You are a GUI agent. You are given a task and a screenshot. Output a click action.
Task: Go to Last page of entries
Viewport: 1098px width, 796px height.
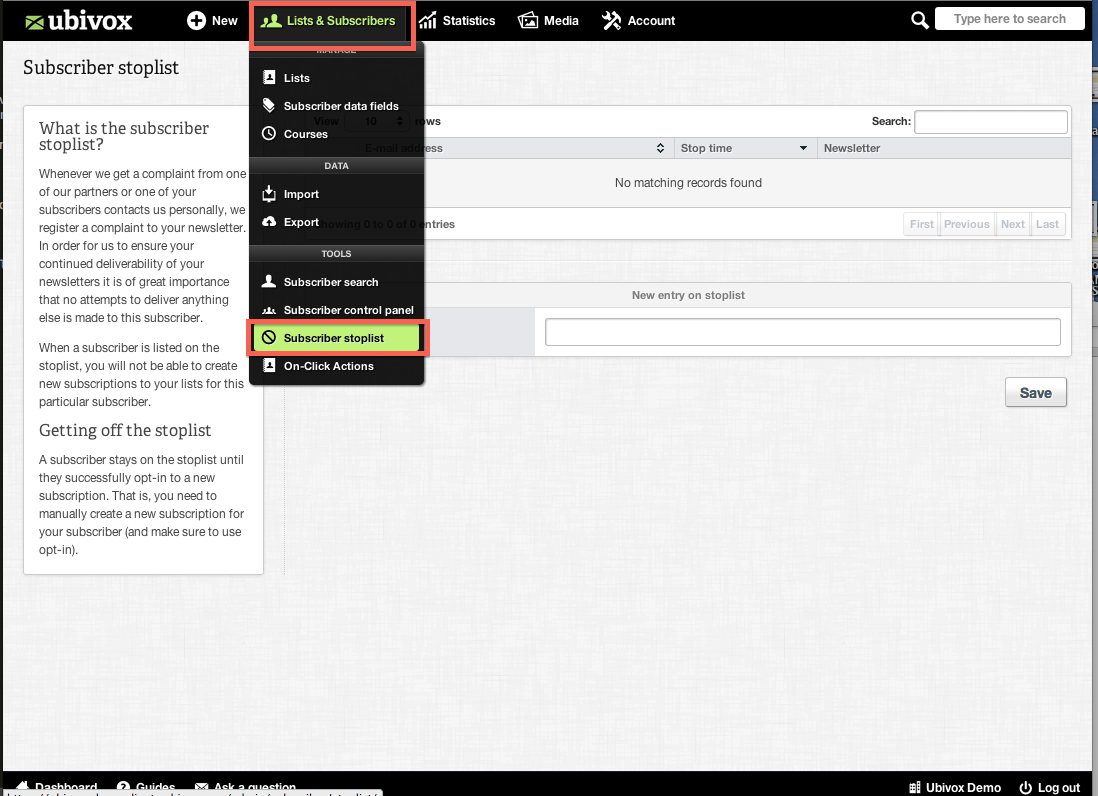(1048, 224)
